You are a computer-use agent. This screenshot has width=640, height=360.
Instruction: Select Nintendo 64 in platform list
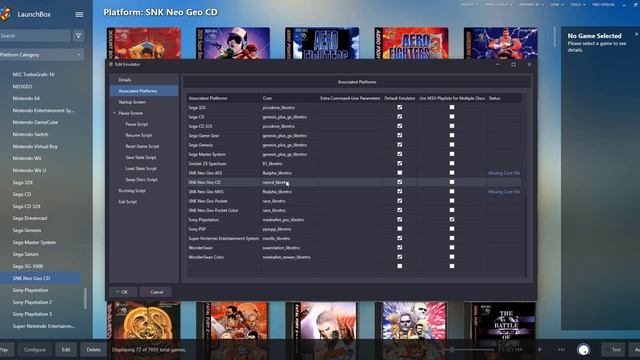click(x=26, y=98)
